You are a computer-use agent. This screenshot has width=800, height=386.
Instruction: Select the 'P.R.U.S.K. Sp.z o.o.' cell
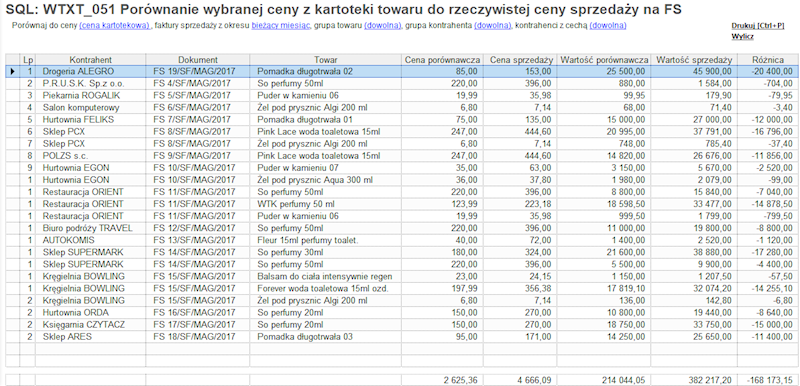[x=91, y=84]
